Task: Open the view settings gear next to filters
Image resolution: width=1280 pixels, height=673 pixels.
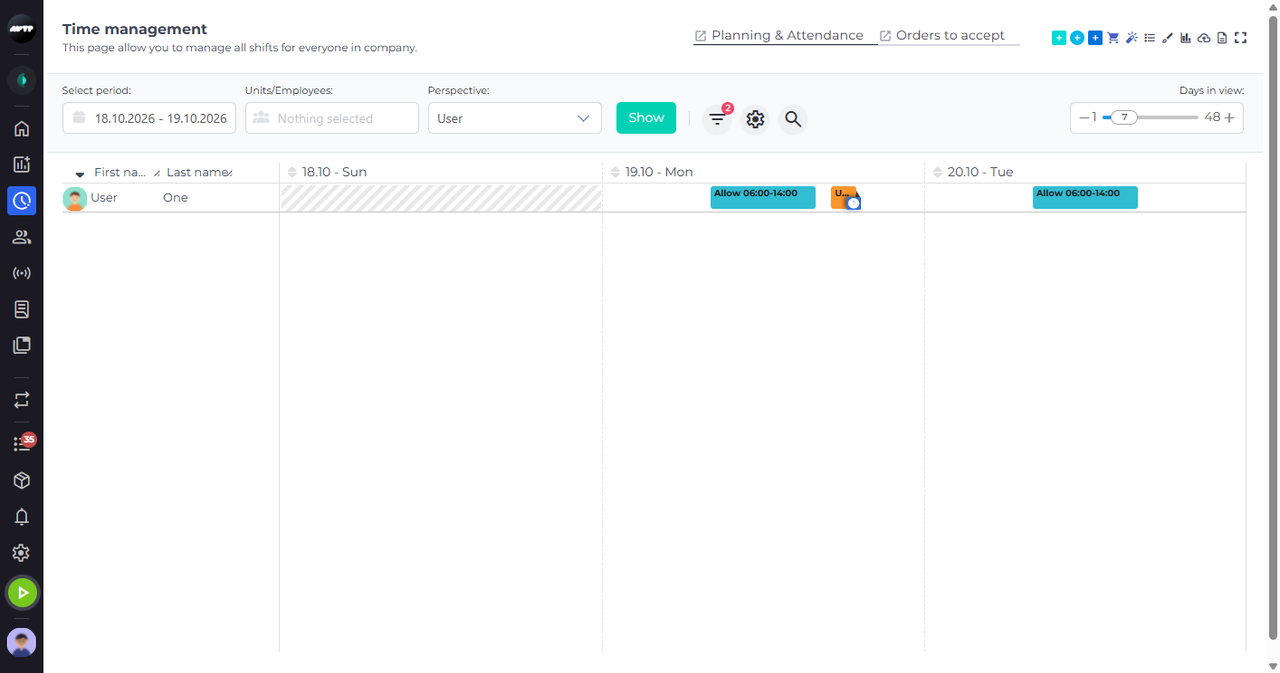Action: pyautogui.click(x=755, y=119)
